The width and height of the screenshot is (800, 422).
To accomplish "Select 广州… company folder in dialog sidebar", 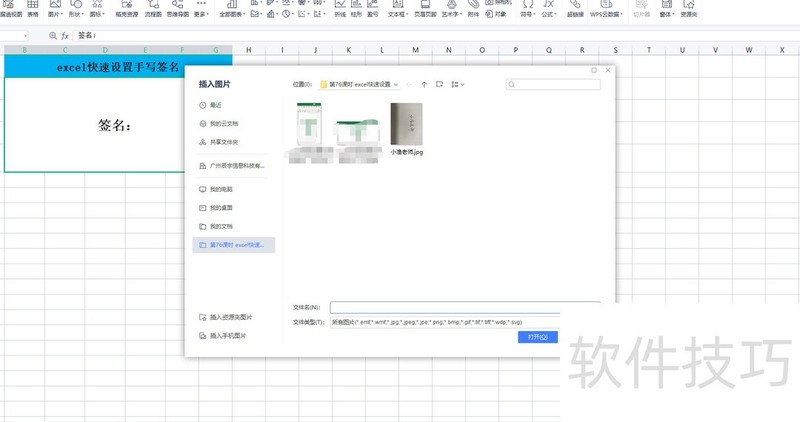I will coord(232,166).
